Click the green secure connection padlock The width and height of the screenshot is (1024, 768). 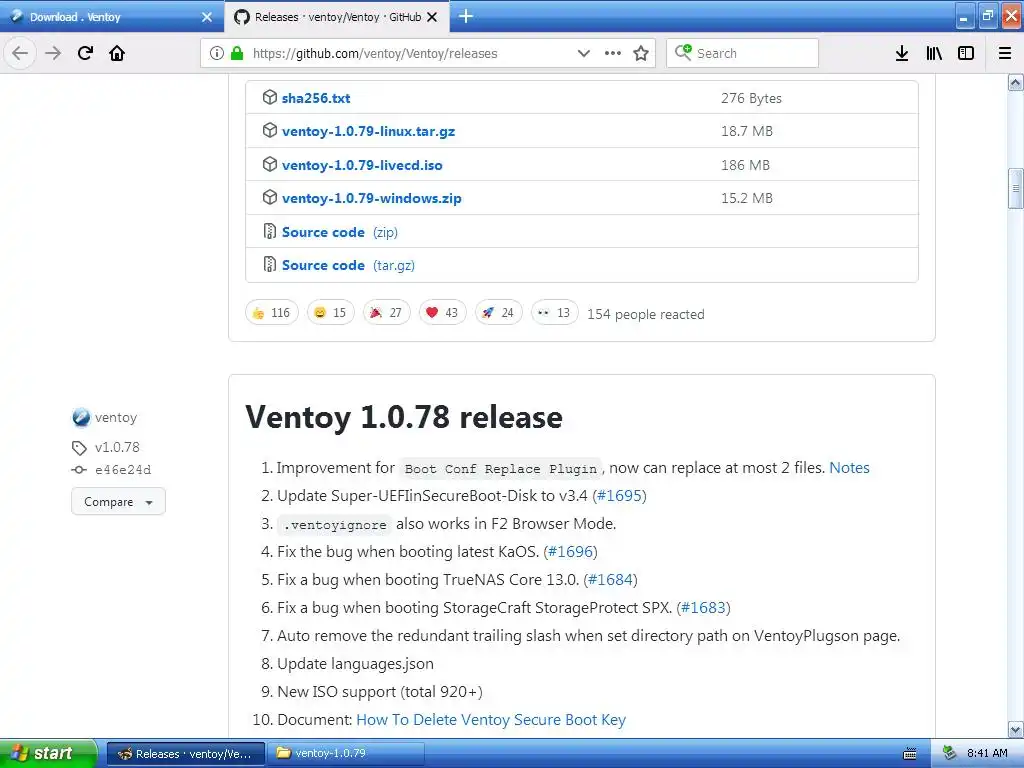click(x=236, y=54)
